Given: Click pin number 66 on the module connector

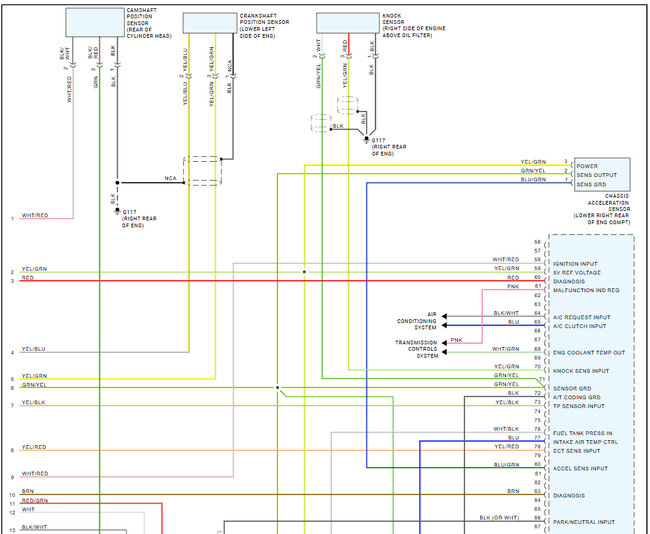Looking at the screenshot, I should pyautogui.click(x=538, y=331).
